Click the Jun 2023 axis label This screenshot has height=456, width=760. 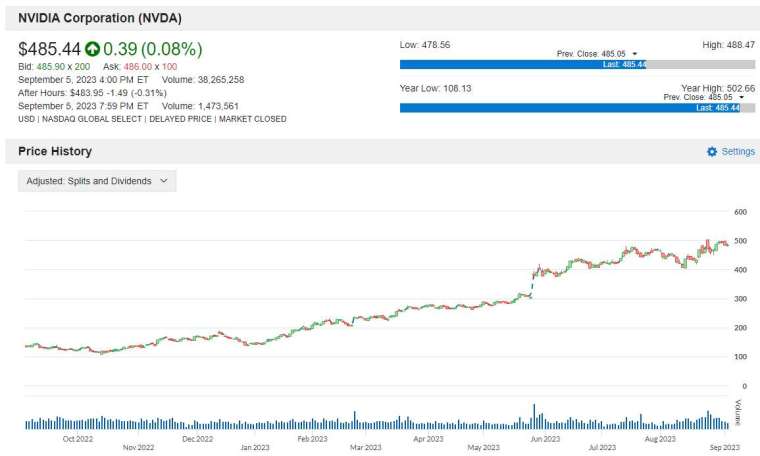coord(545,439)
